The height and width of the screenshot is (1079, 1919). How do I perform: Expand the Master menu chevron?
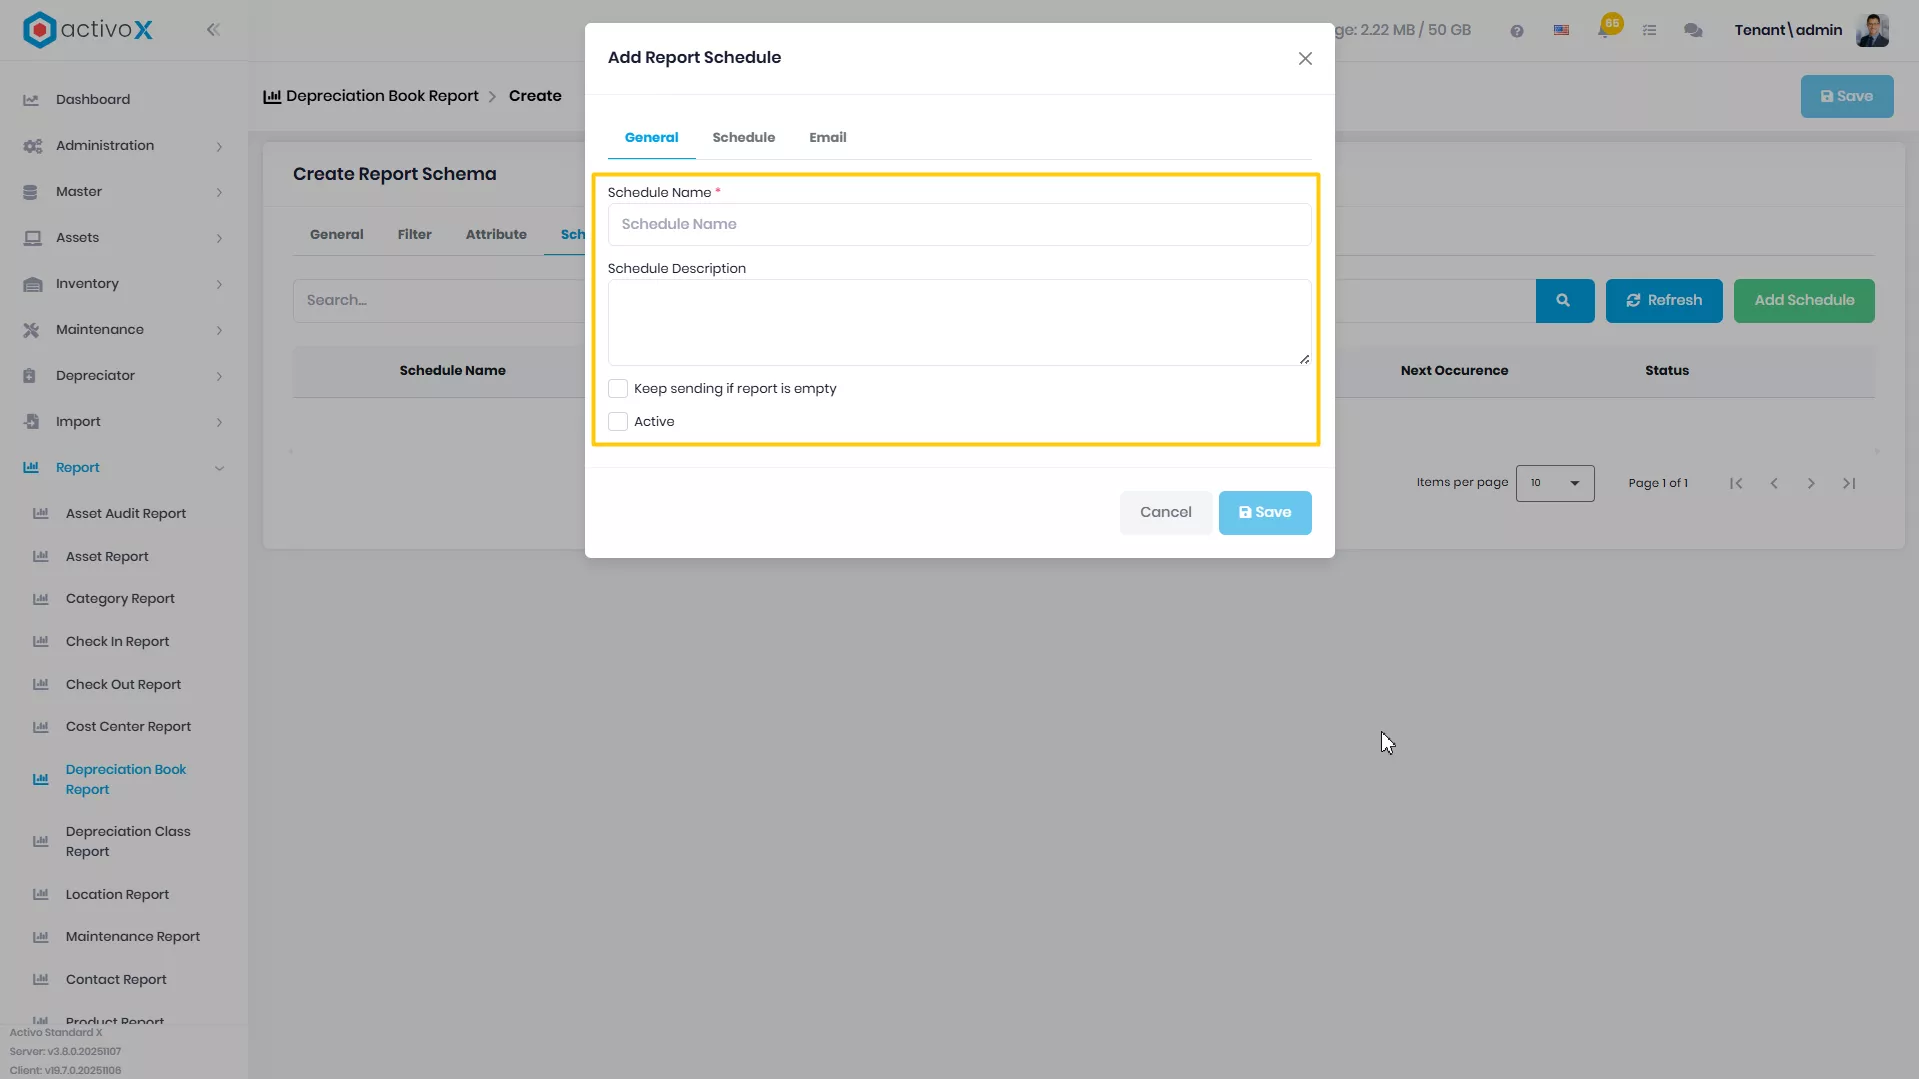coord(219,193)
